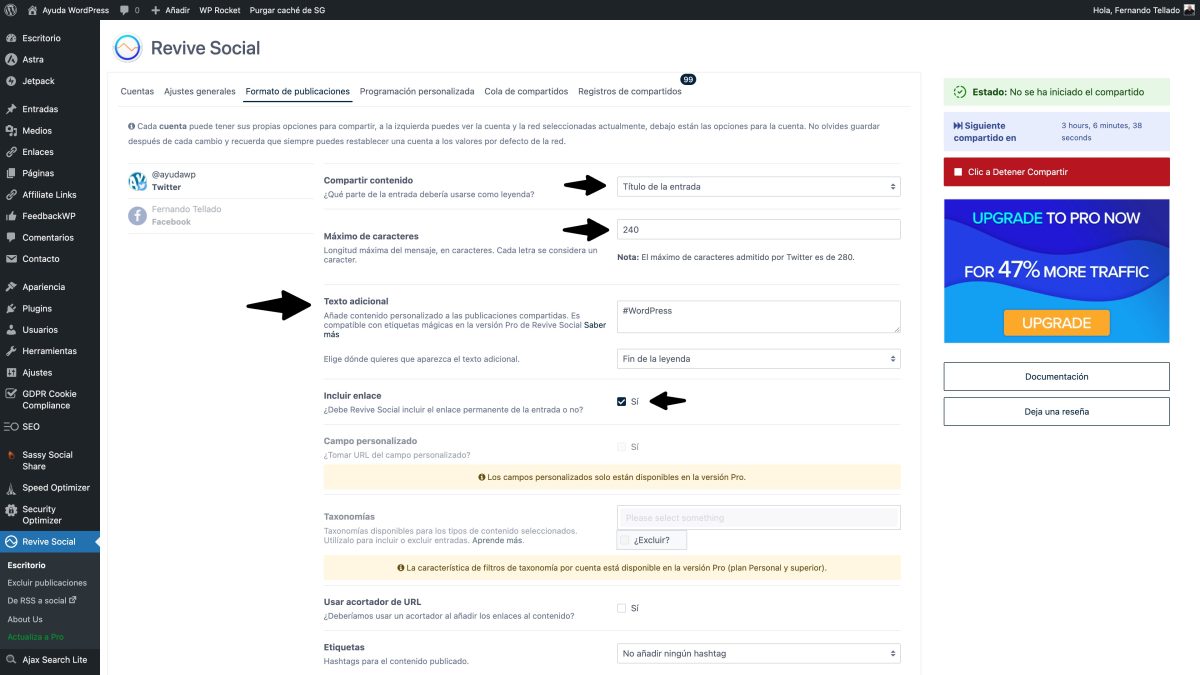The width and height of the screenshot is (1200, 675).
Task: Open Jetpack from the admin sidebar
Action: (x=38, y=81)
